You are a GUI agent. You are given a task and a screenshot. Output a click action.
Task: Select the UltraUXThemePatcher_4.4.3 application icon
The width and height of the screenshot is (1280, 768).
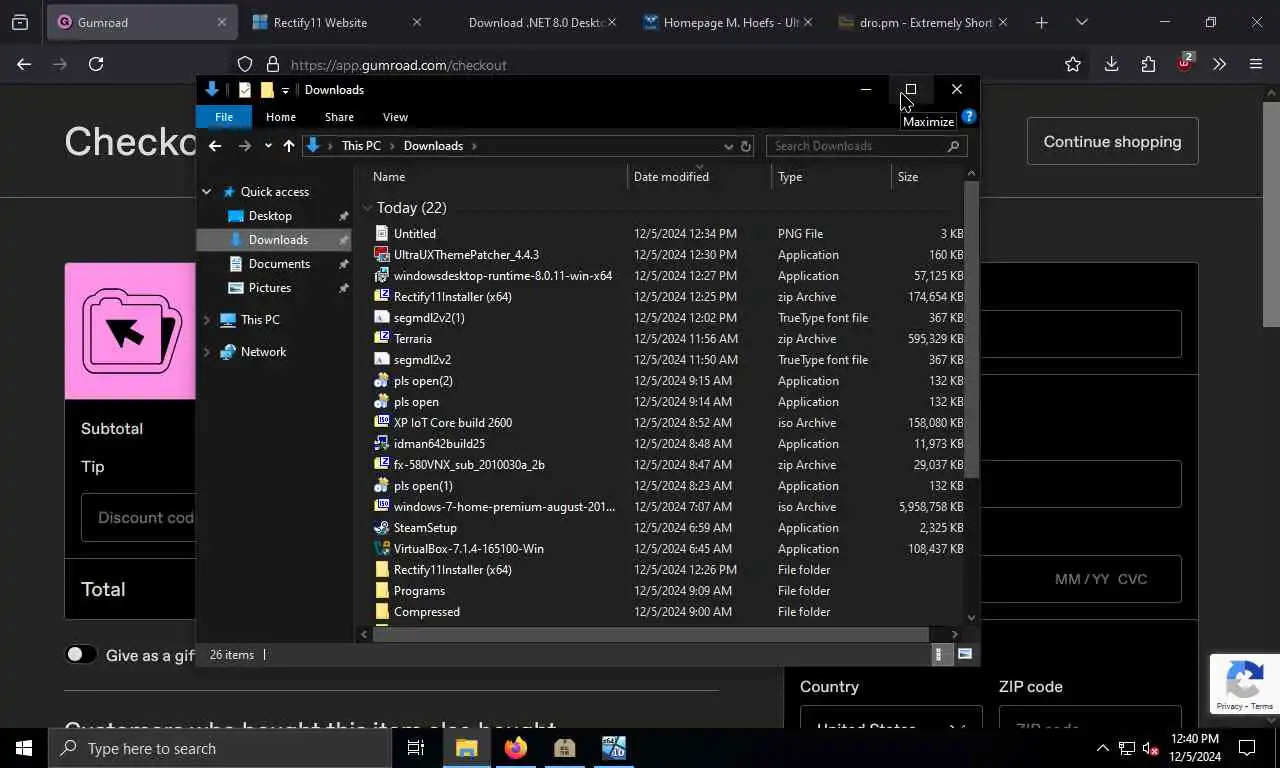381,255
